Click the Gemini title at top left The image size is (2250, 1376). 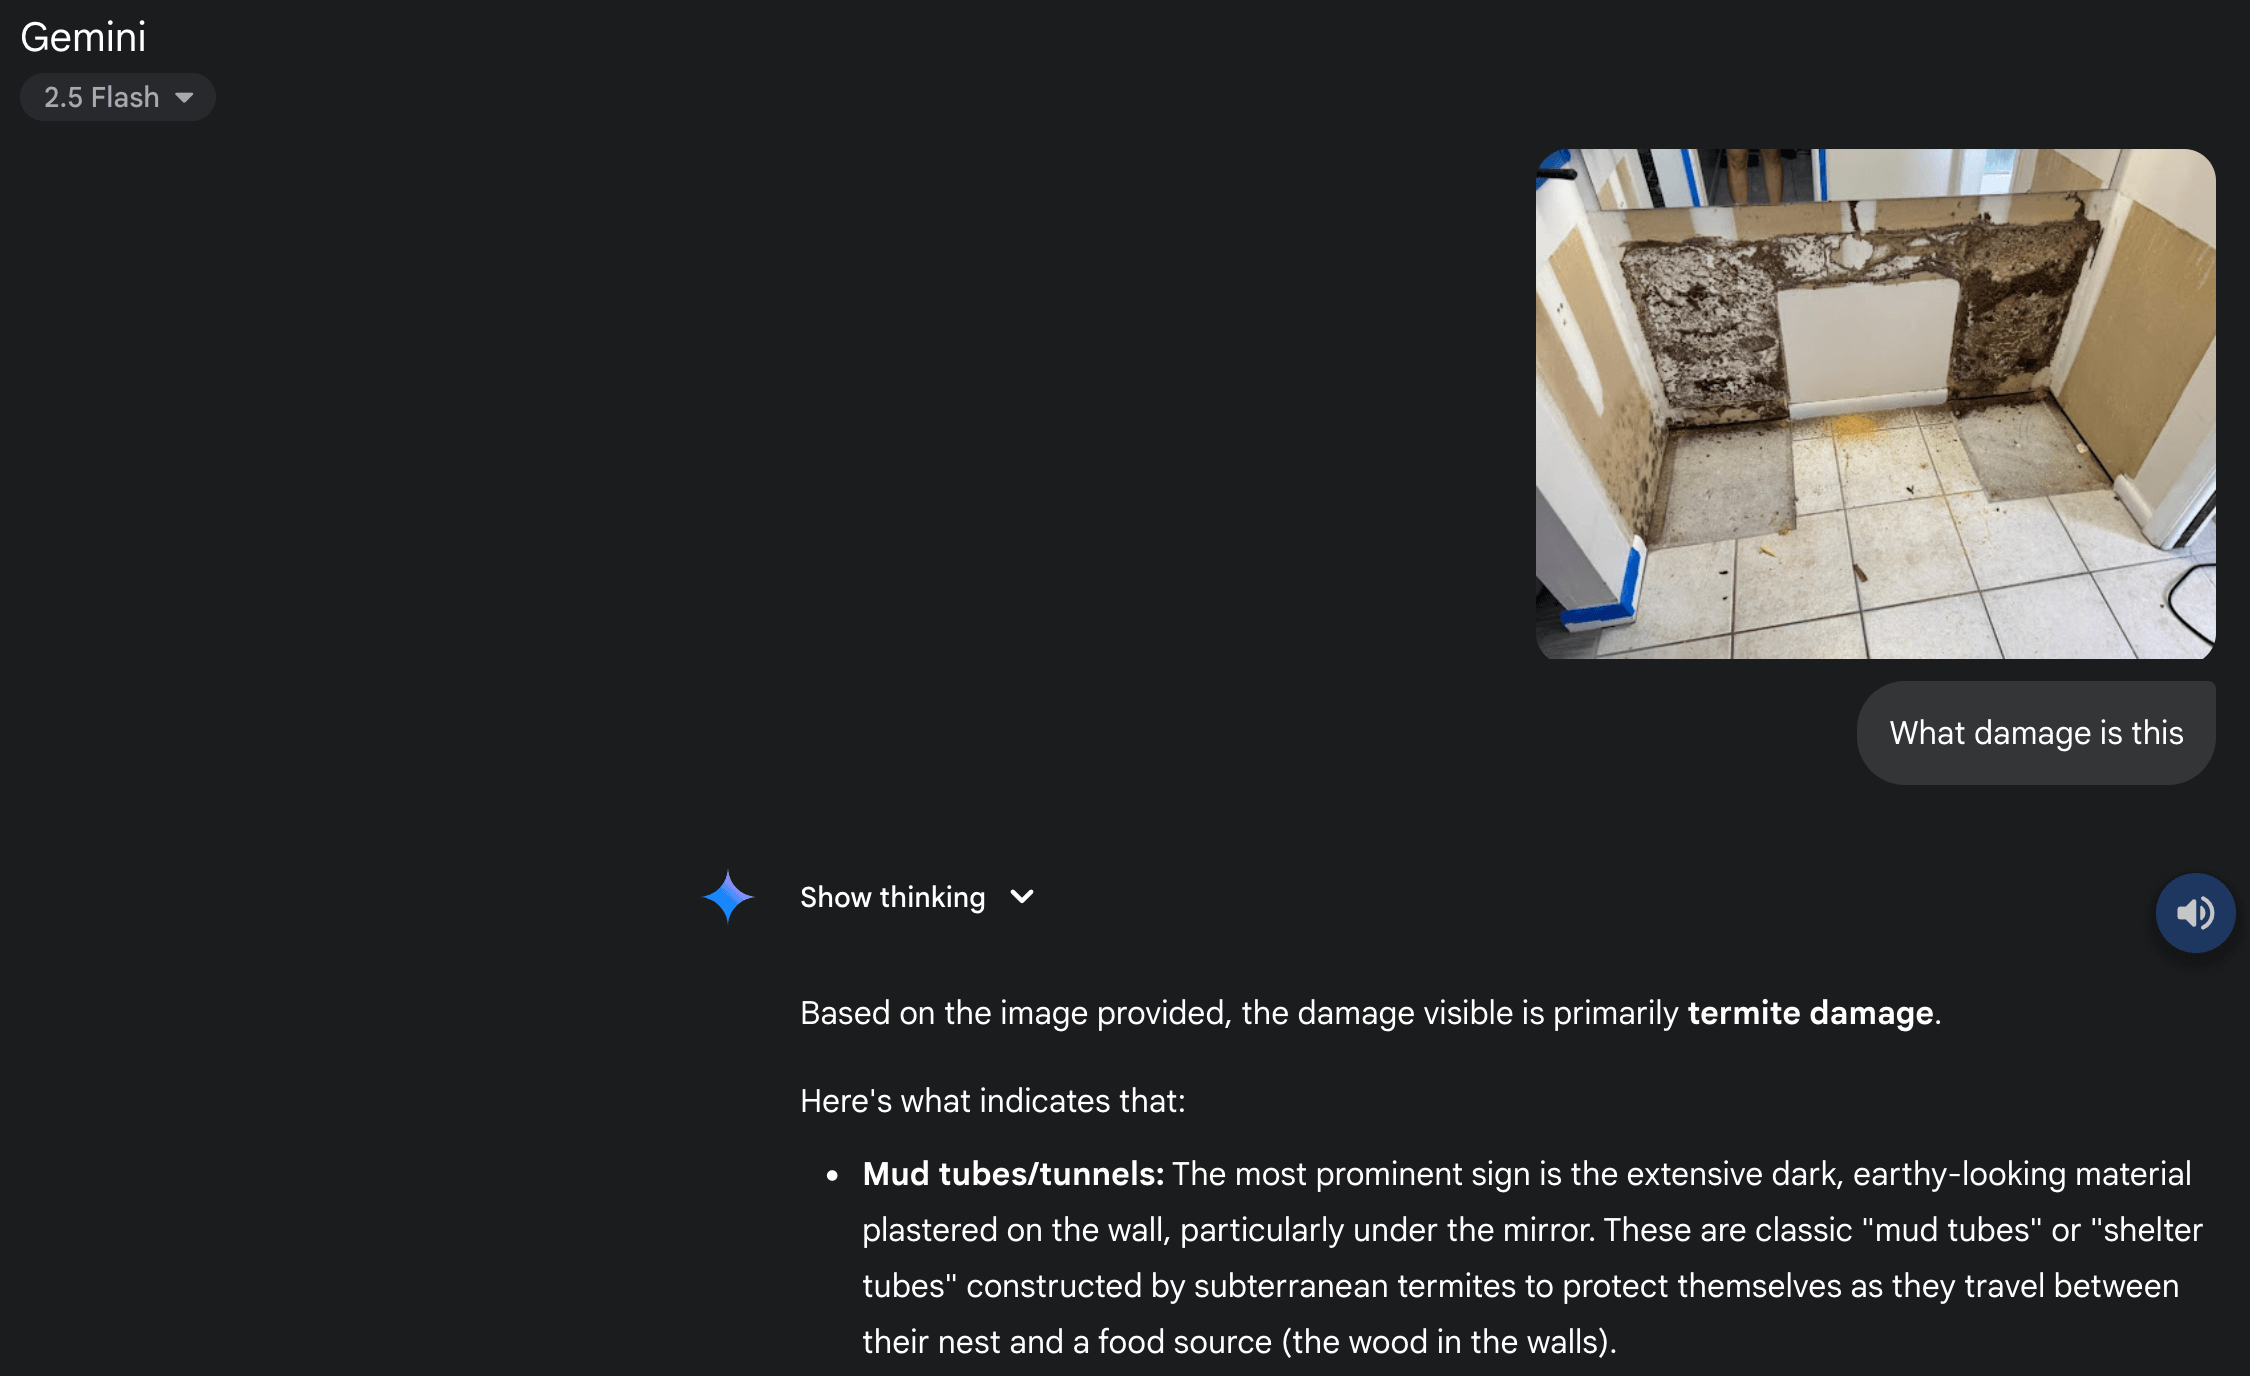coord(83,37)
